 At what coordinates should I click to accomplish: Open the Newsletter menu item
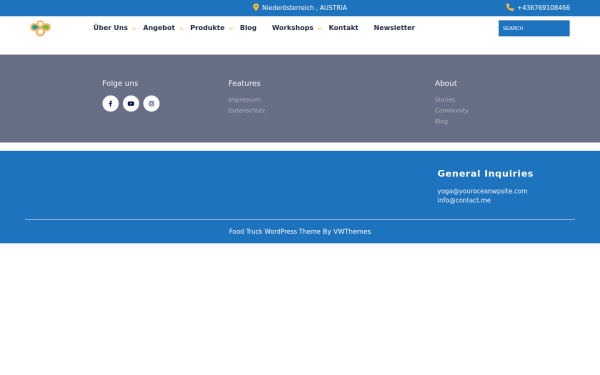point(395,28)
